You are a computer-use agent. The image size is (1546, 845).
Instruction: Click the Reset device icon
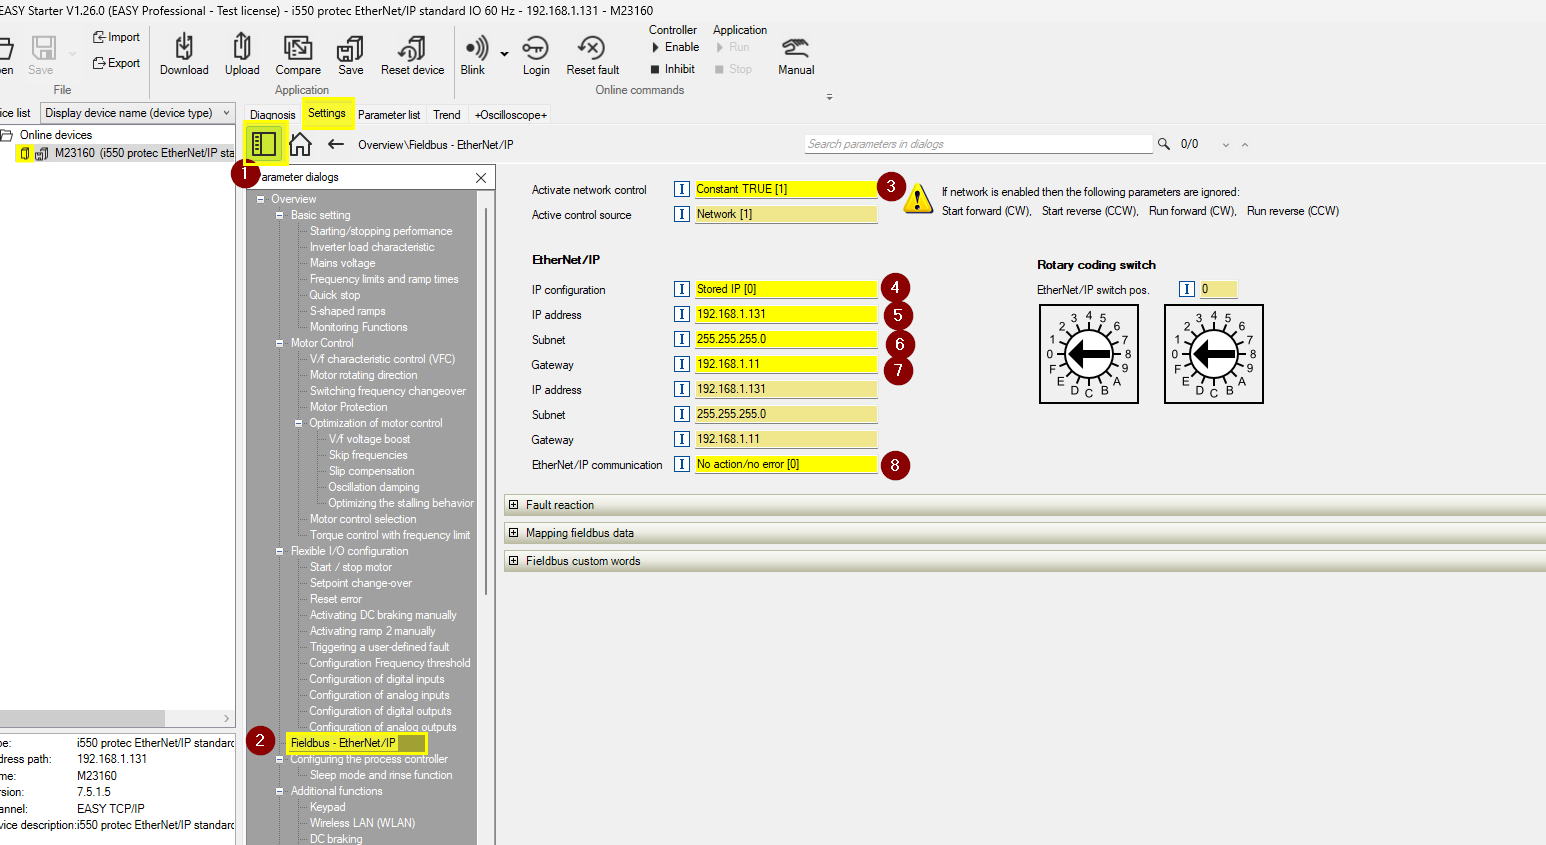(x=412, y=54)
